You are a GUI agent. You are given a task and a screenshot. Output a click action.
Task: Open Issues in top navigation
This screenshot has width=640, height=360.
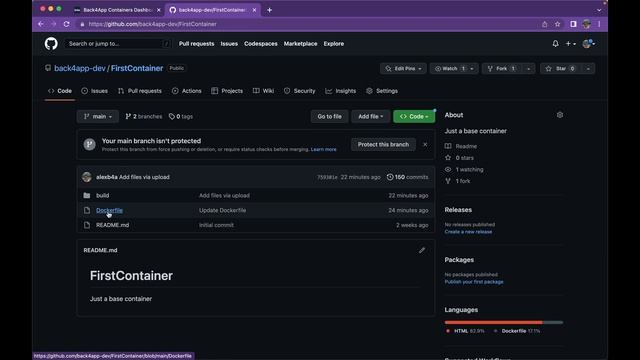[x=229, y=44]
